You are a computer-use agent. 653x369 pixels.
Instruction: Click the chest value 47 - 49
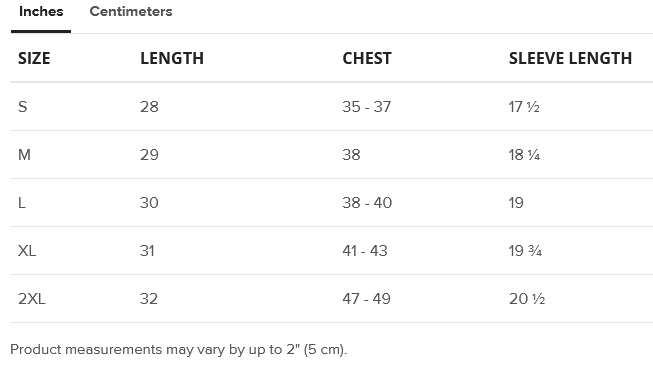pos(366,299)
